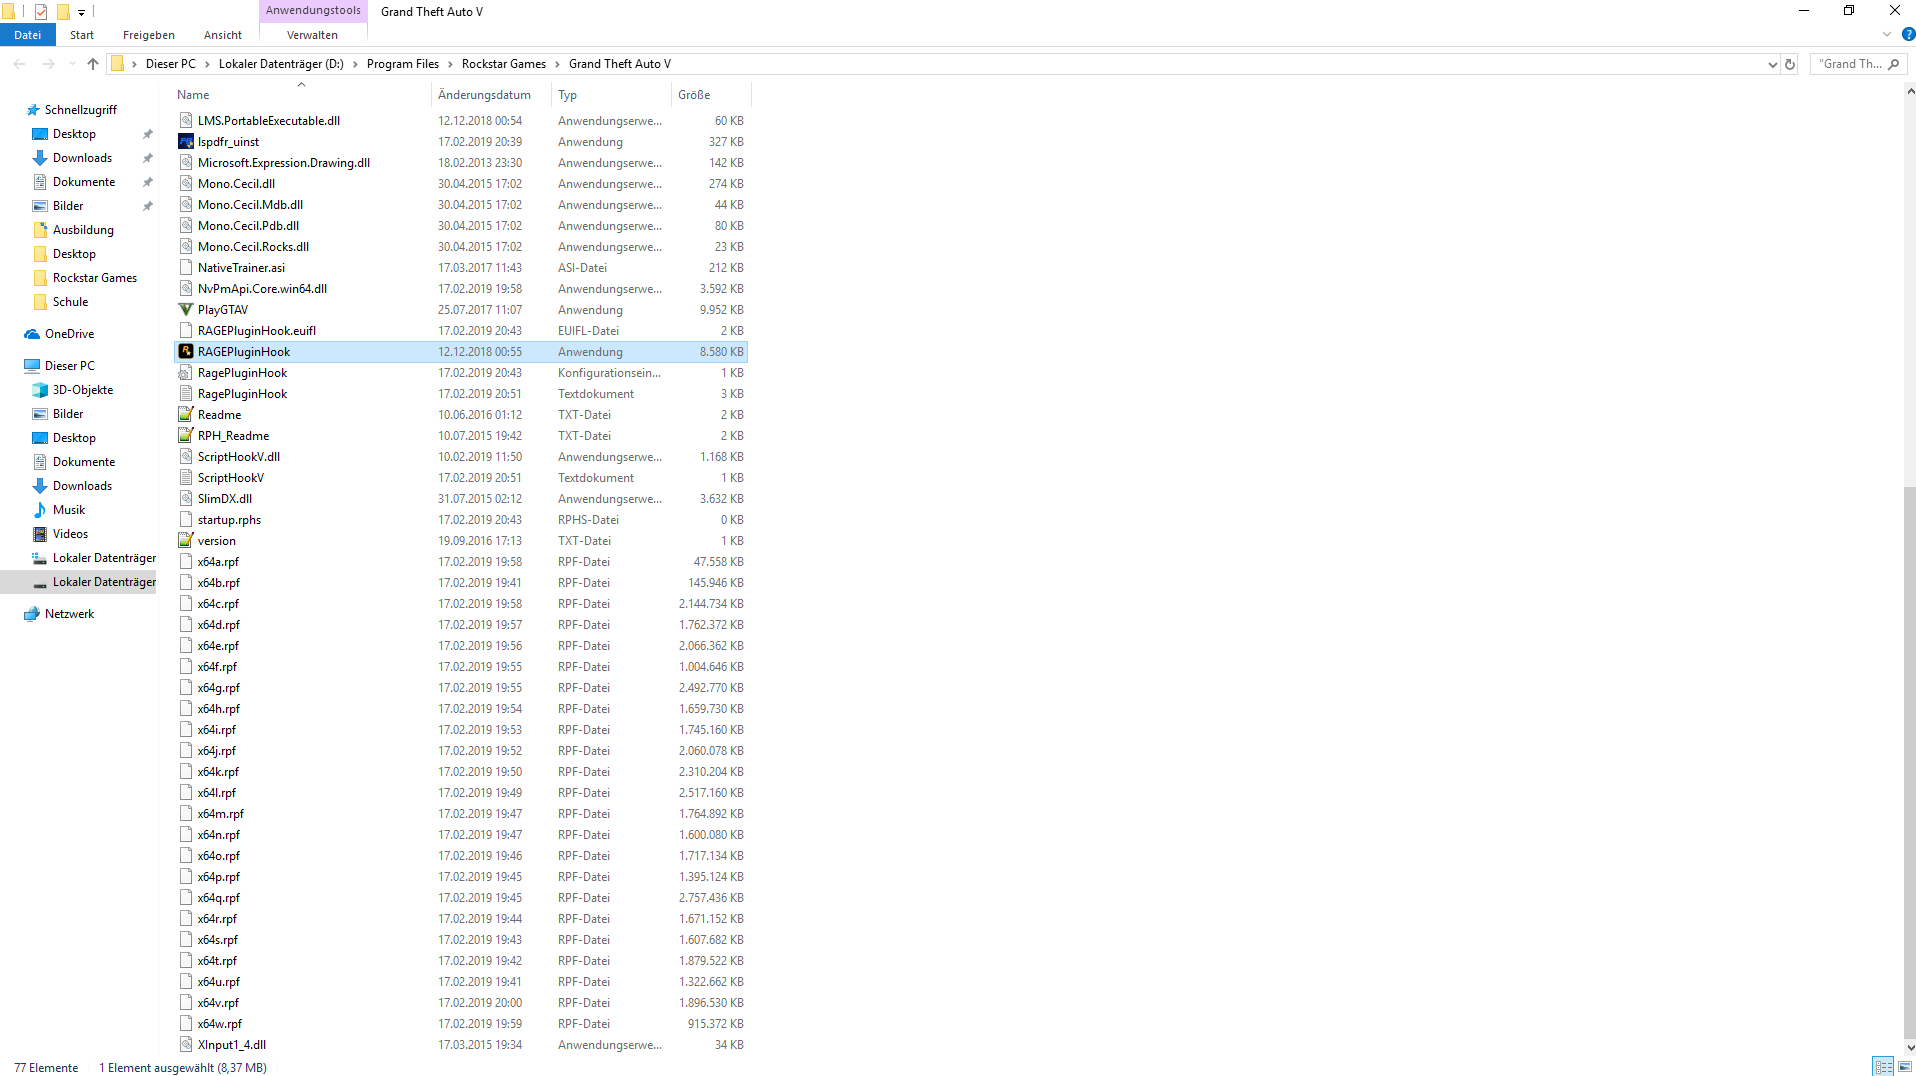Viewport: 1916px width, 1076px height.
Task: Select the file XInput1_4.dll
Action: point(461,1045)
